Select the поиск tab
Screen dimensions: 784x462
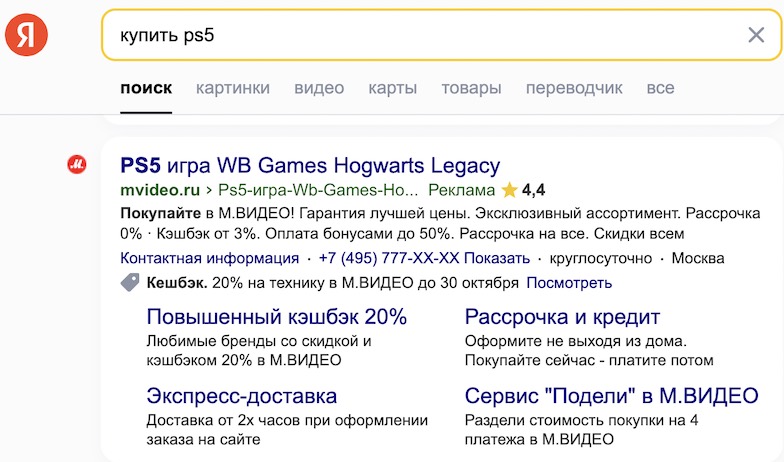146,88
